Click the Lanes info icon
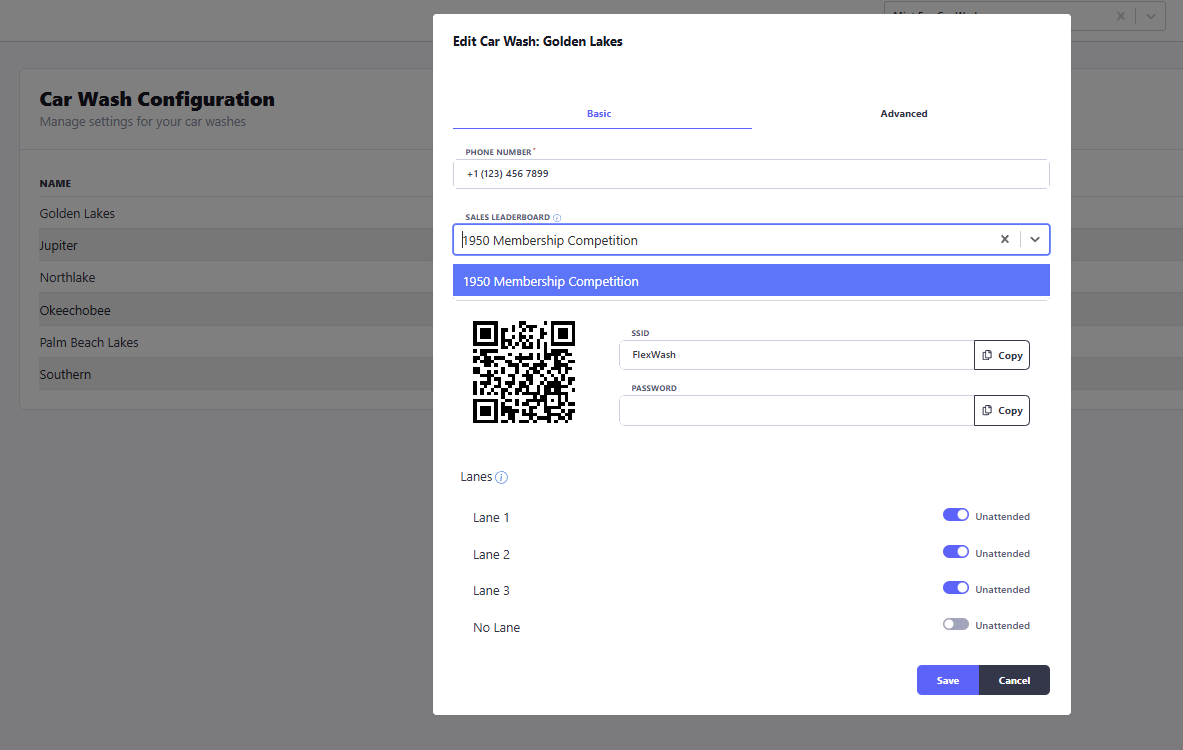The image size is (1183, 750). pyautogui.click(x=502, y=477)
